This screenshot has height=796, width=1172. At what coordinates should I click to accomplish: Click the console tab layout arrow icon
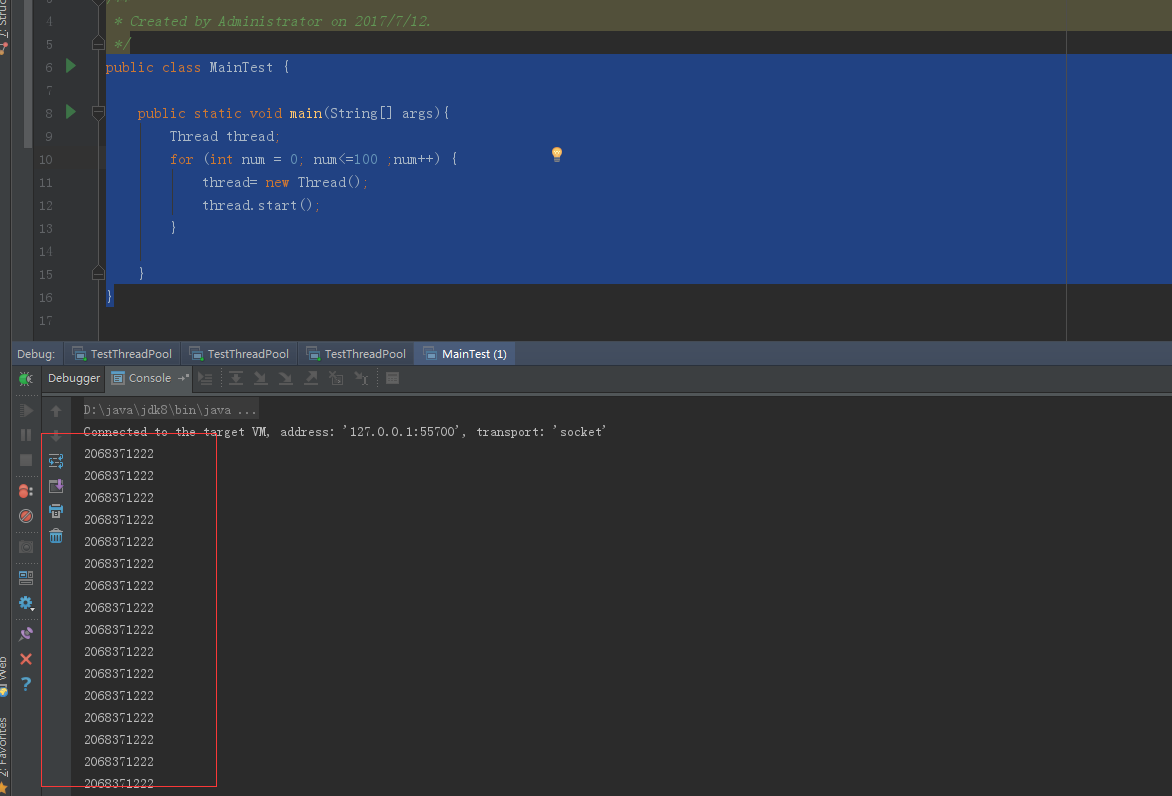pos(183,378)
